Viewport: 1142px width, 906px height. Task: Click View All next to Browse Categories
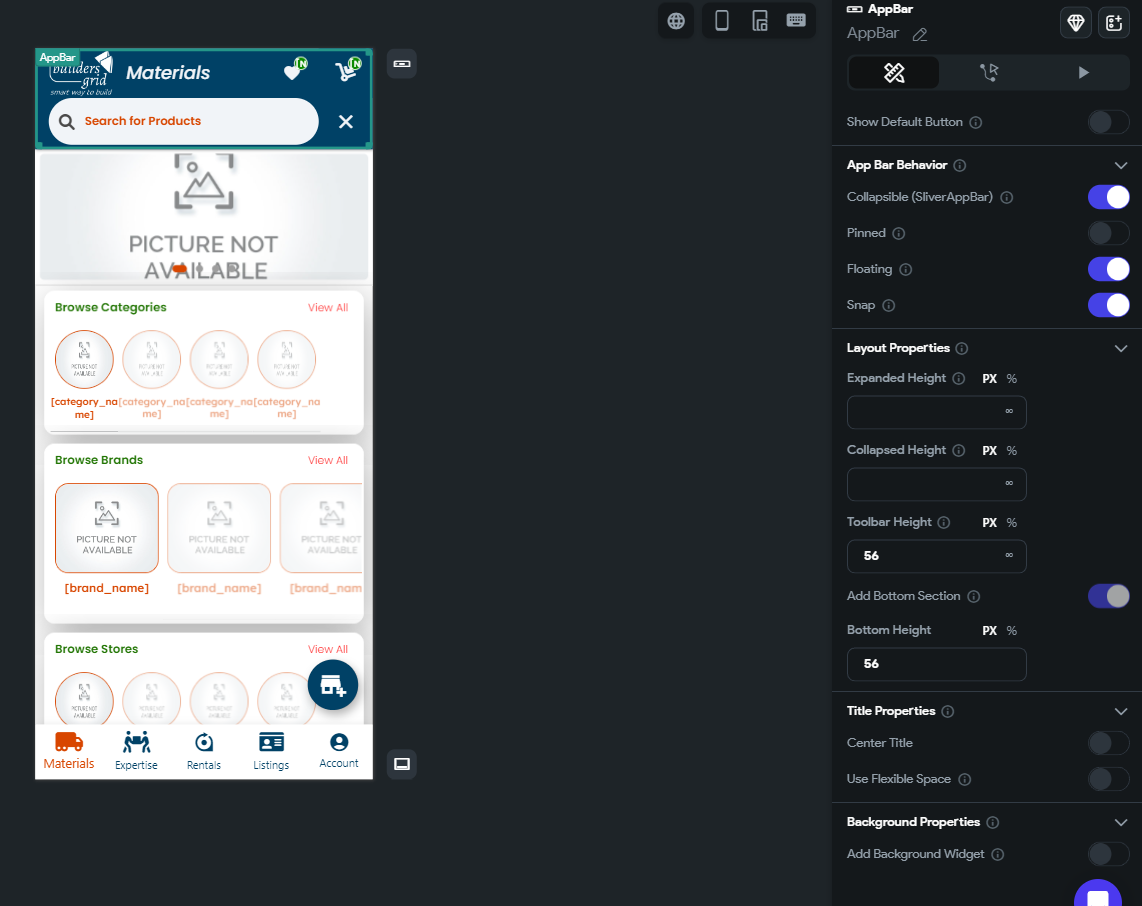pyautogui.click(x=327, y=307)
